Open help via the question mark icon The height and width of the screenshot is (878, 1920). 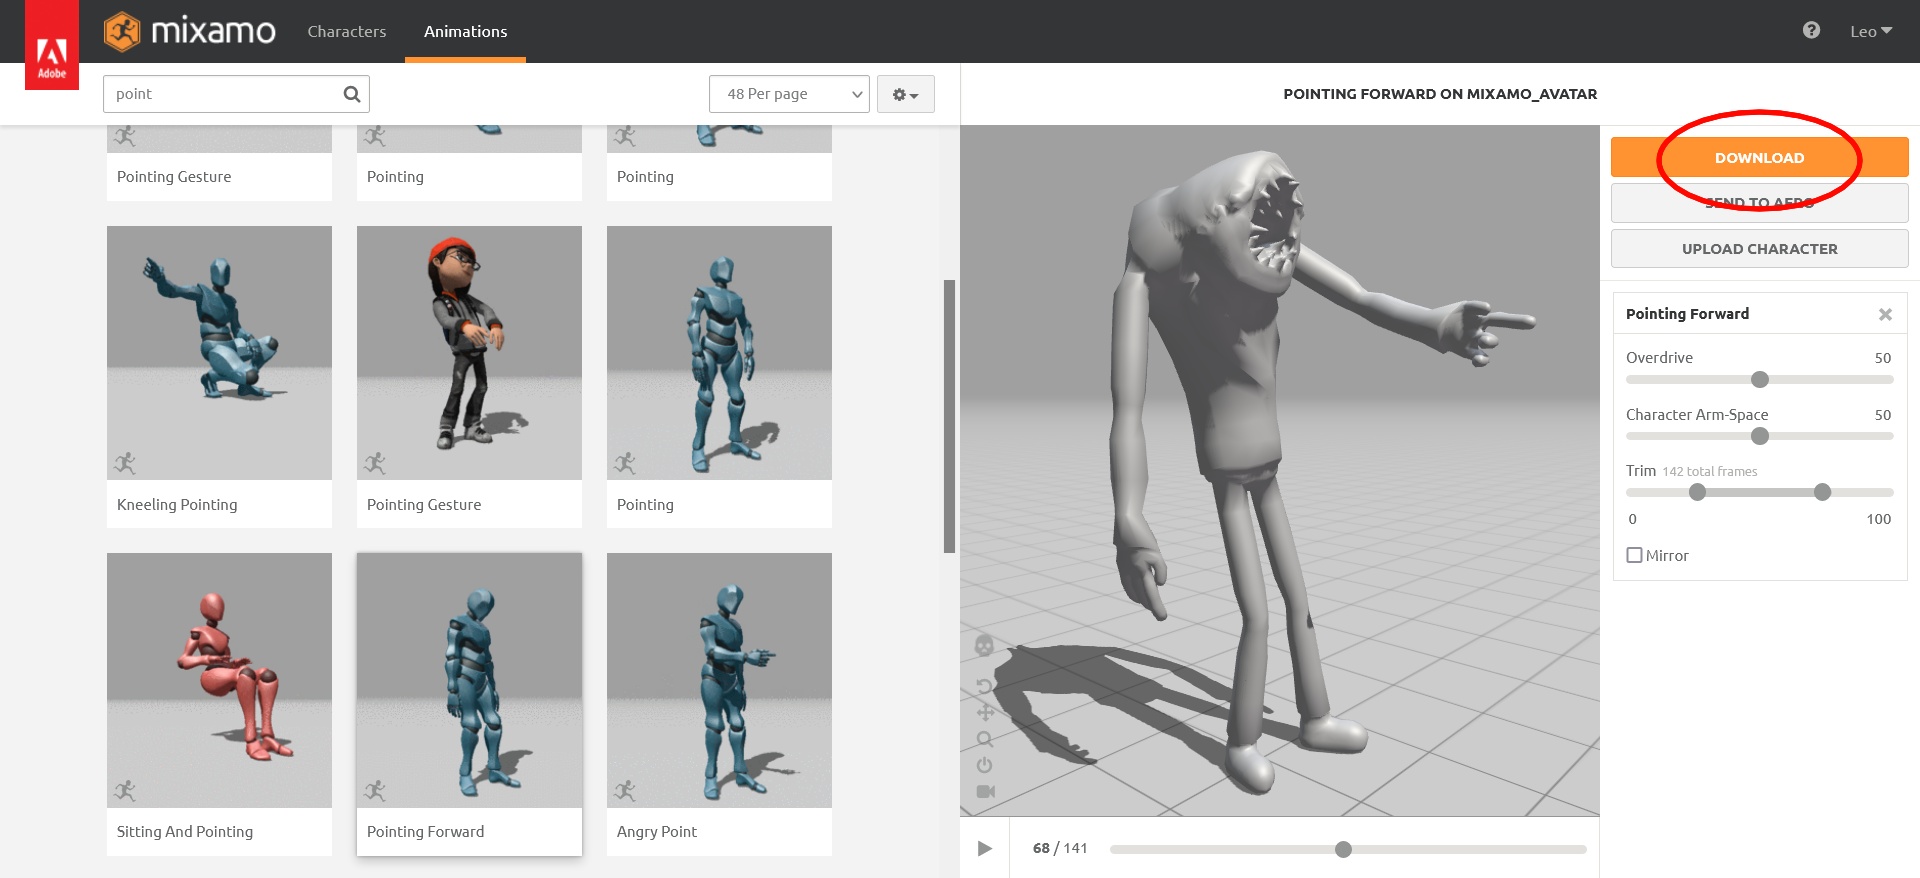coord(1811,31)
